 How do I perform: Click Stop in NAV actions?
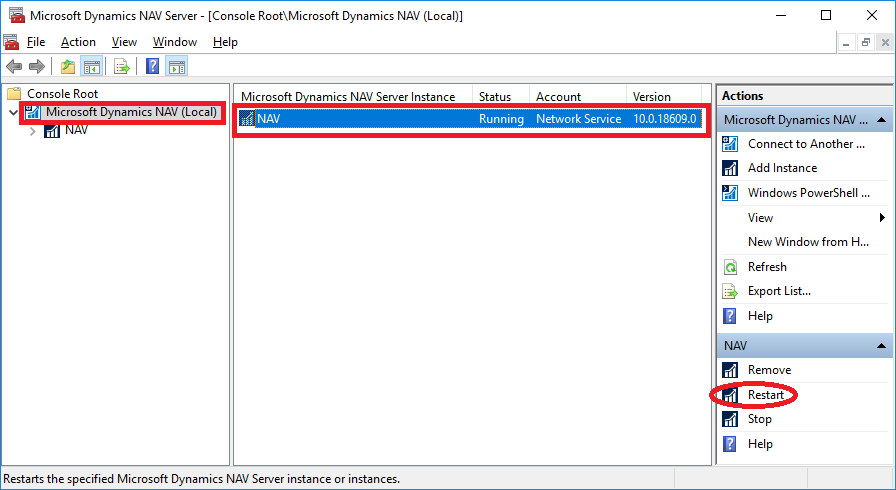click(759, 419)
